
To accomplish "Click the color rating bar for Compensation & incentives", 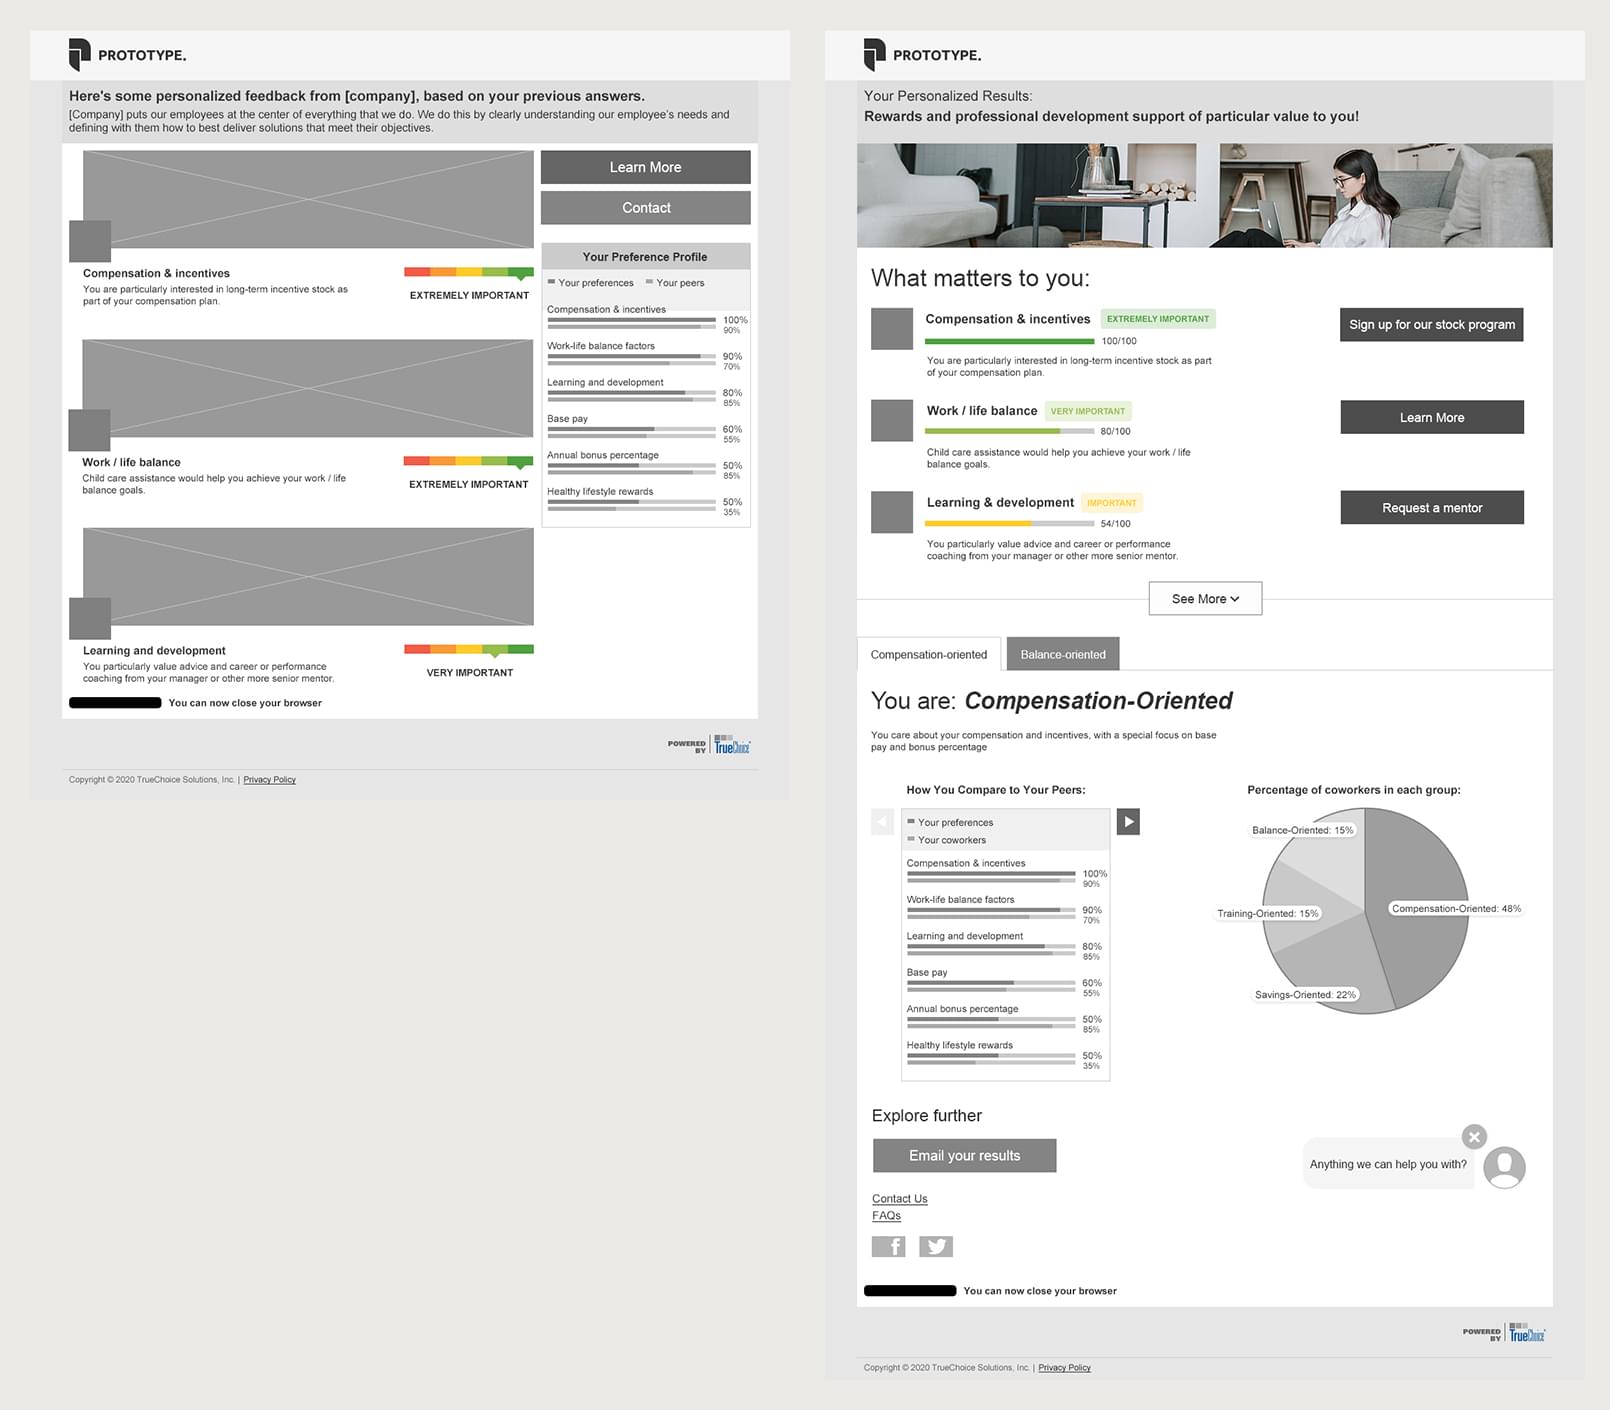I will 469,272.
